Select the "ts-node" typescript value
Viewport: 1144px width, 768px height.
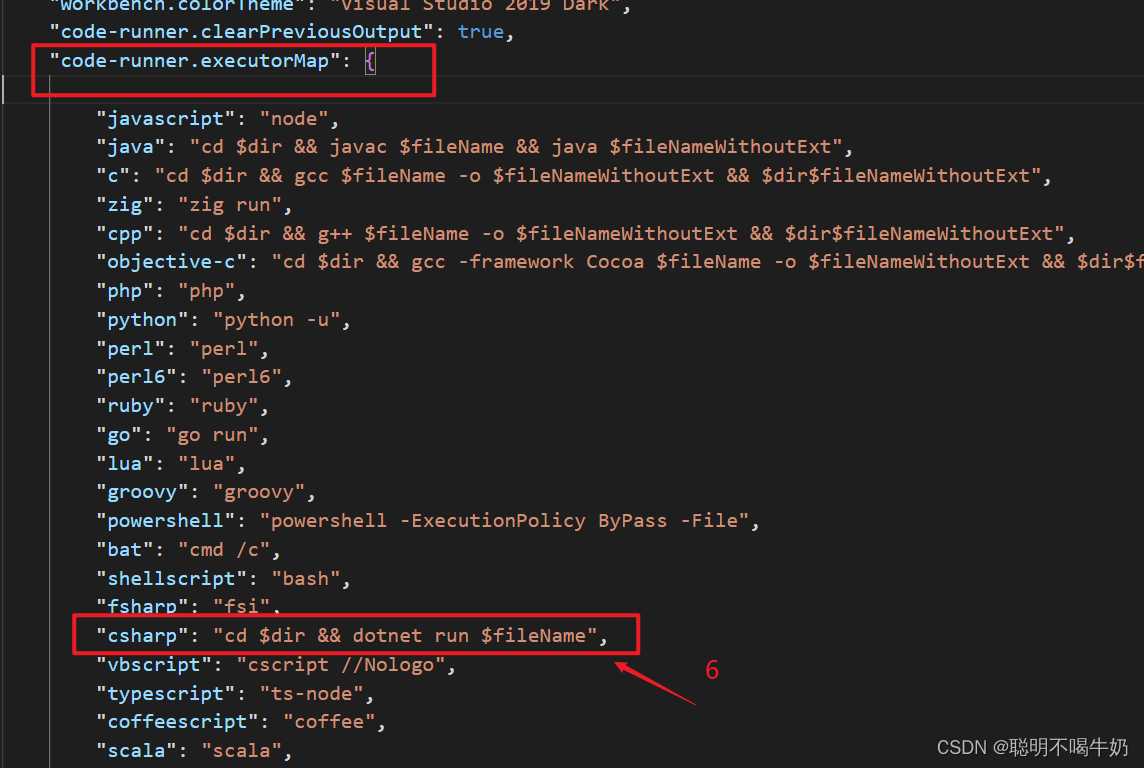[x=317, y=692]
